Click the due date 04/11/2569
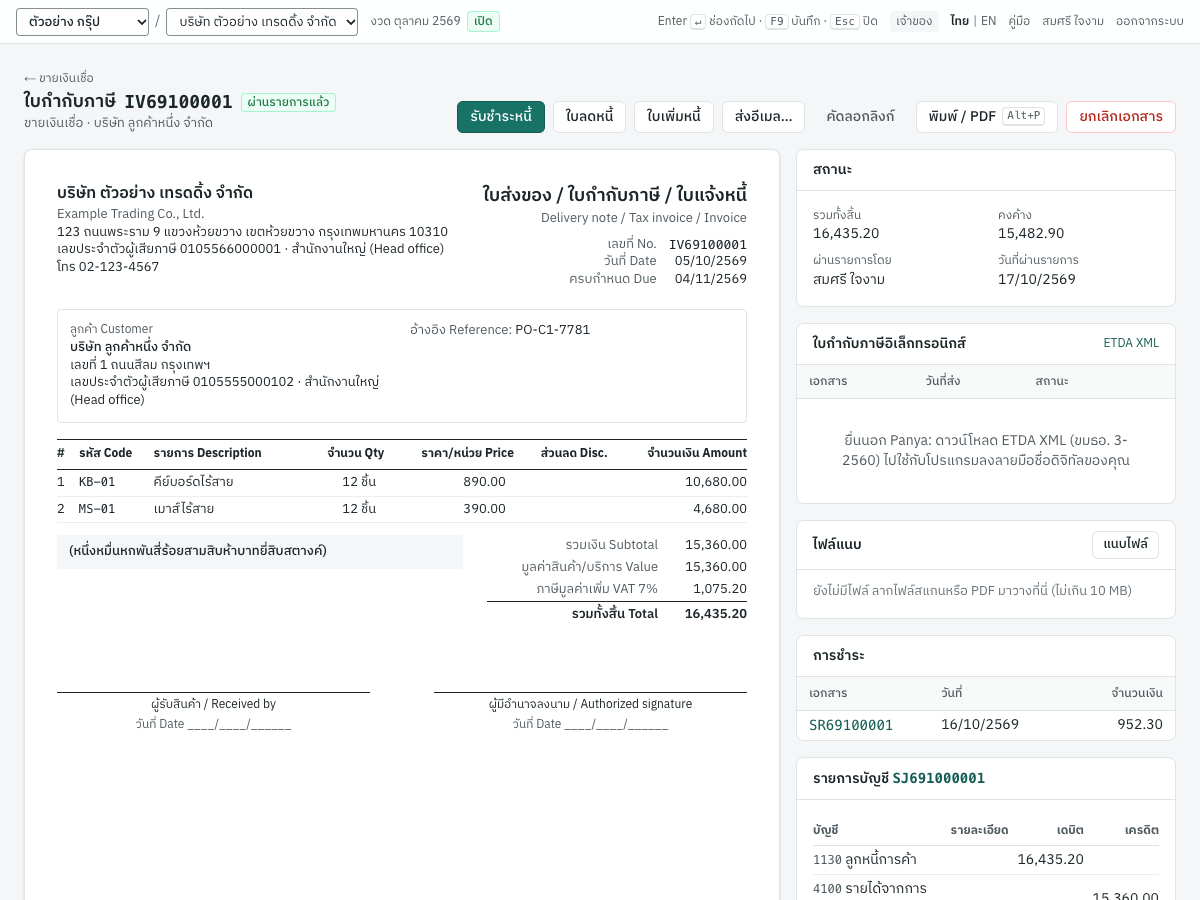Screen dimensions: 1200x900 (x=711, y=279)
